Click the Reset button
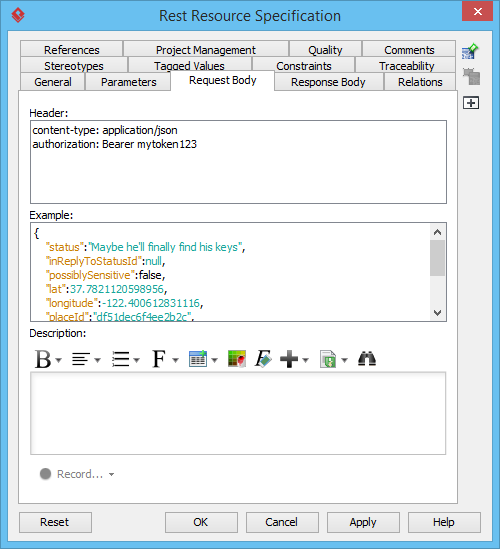 pyautogui.click(x=55, y=522)
